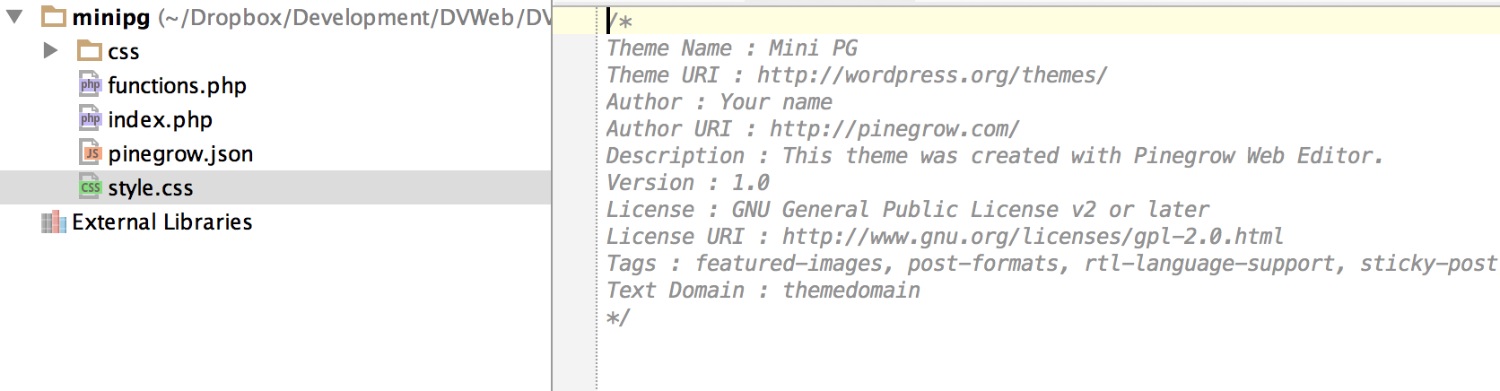Select External Libraries node
Image resolution: width=1500 pixels, height=391 pixels.
[x=162, y=222]
